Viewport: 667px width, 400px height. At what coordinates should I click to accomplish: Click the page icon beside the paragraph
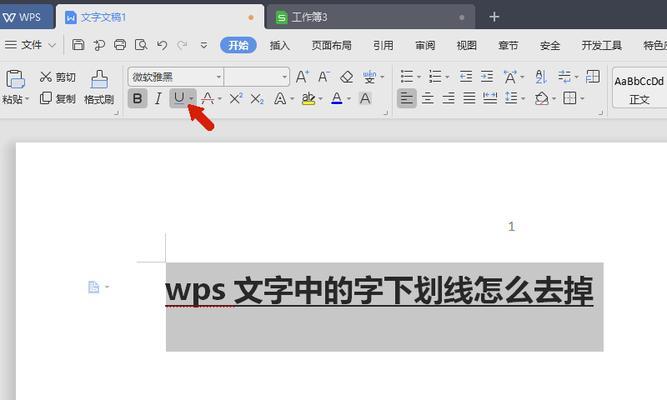pyautogui.click(x=94, y=287)
